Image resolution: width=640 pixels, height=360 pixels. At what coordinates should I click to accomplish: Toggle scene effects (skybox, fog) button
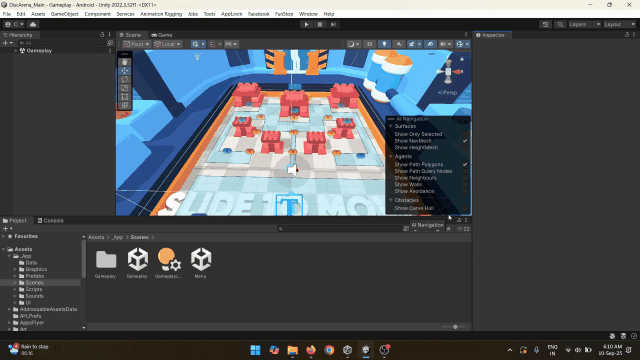[411, 44]
